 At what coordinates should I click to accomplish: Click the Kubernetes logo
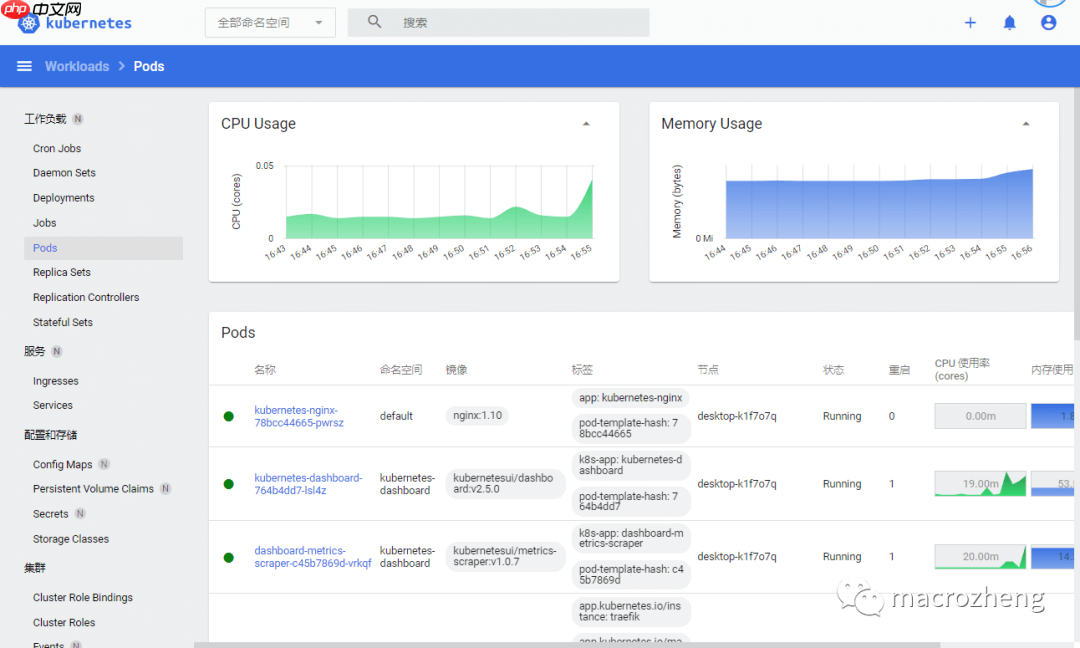pyautogui.click(x=28, y=23)
